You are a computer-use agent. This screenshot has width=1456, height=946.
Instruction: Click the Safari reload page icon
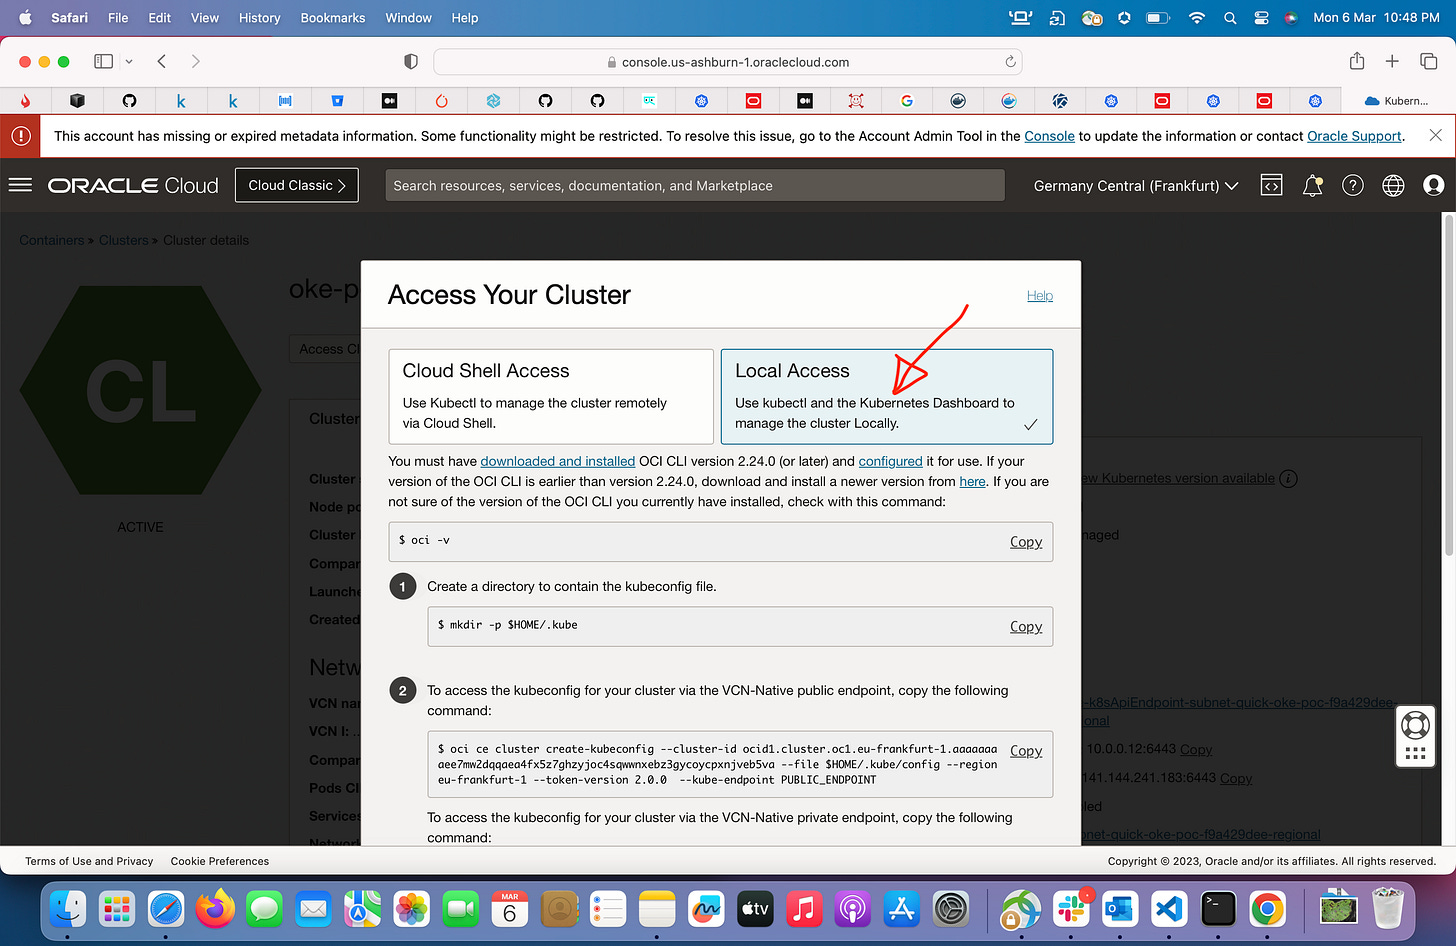tap(1010, 62)
